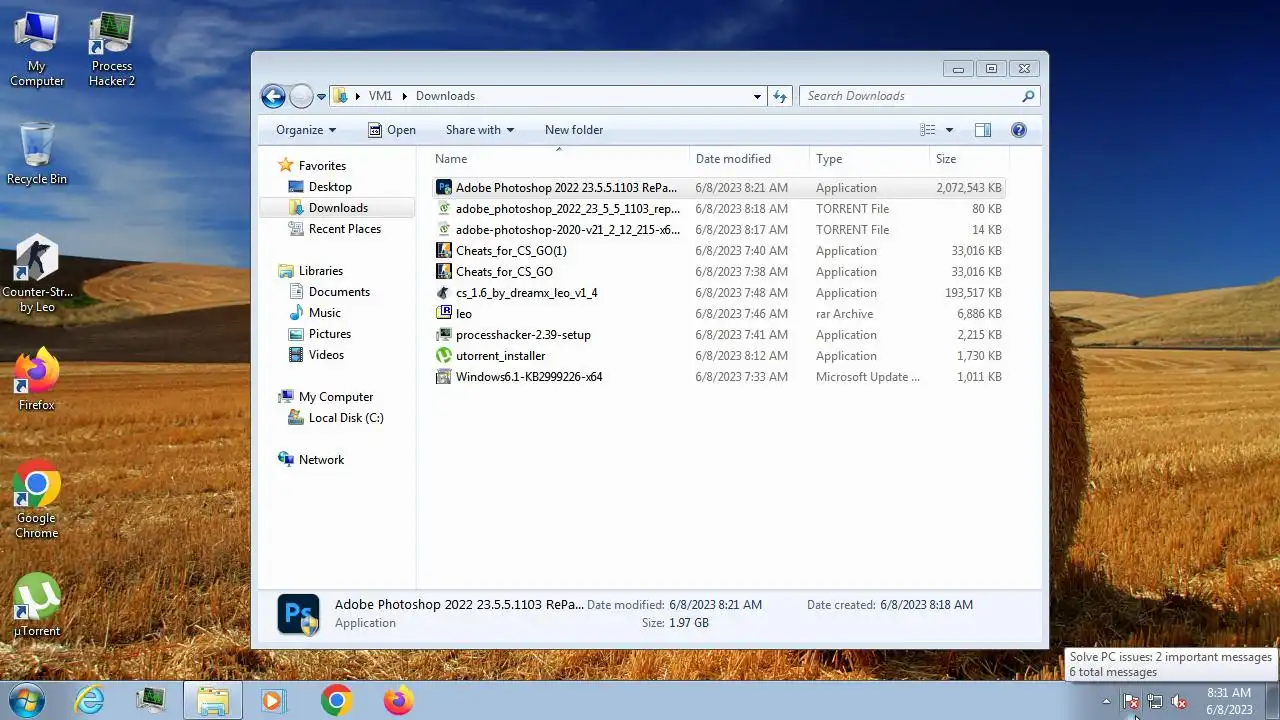Click Windows Explorer taskbar button

pos(212,700)
